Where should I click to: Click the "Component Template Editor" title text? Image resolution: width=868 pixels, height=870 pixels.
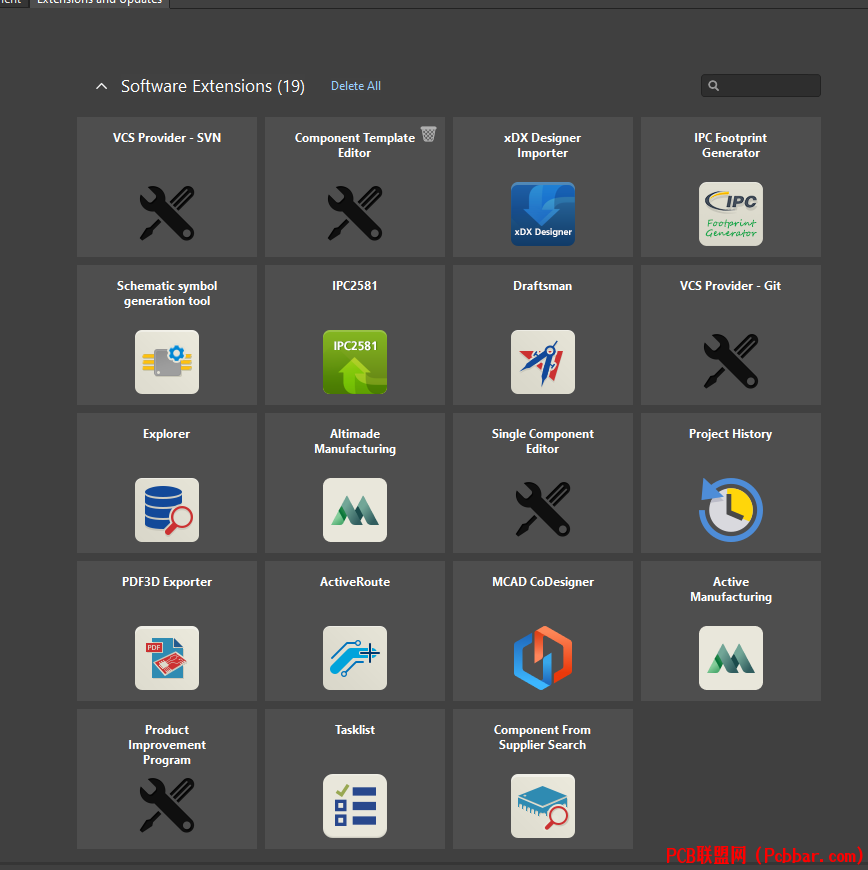coord(355,145)
